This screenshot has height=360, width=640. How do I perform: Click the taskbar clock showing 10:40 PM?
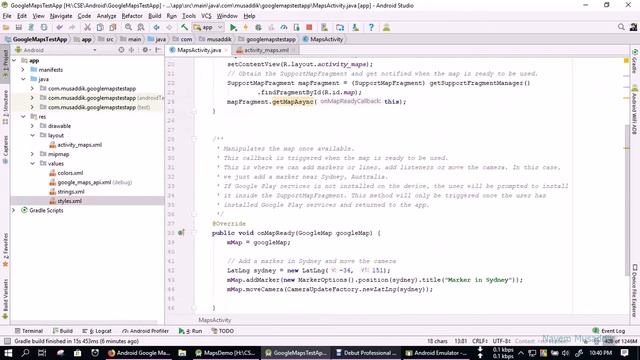tap(600, 353)
